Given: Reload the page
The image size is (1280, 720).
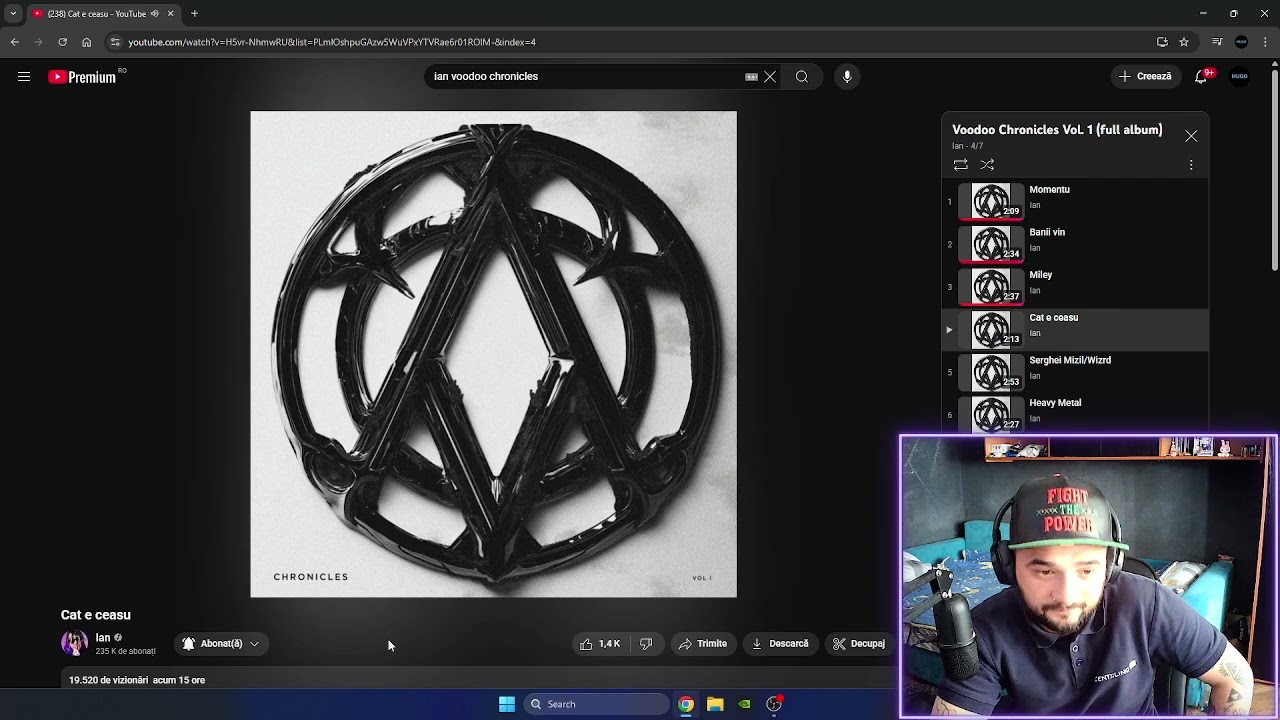Looking at the screenshot, I should coord(62,42).
